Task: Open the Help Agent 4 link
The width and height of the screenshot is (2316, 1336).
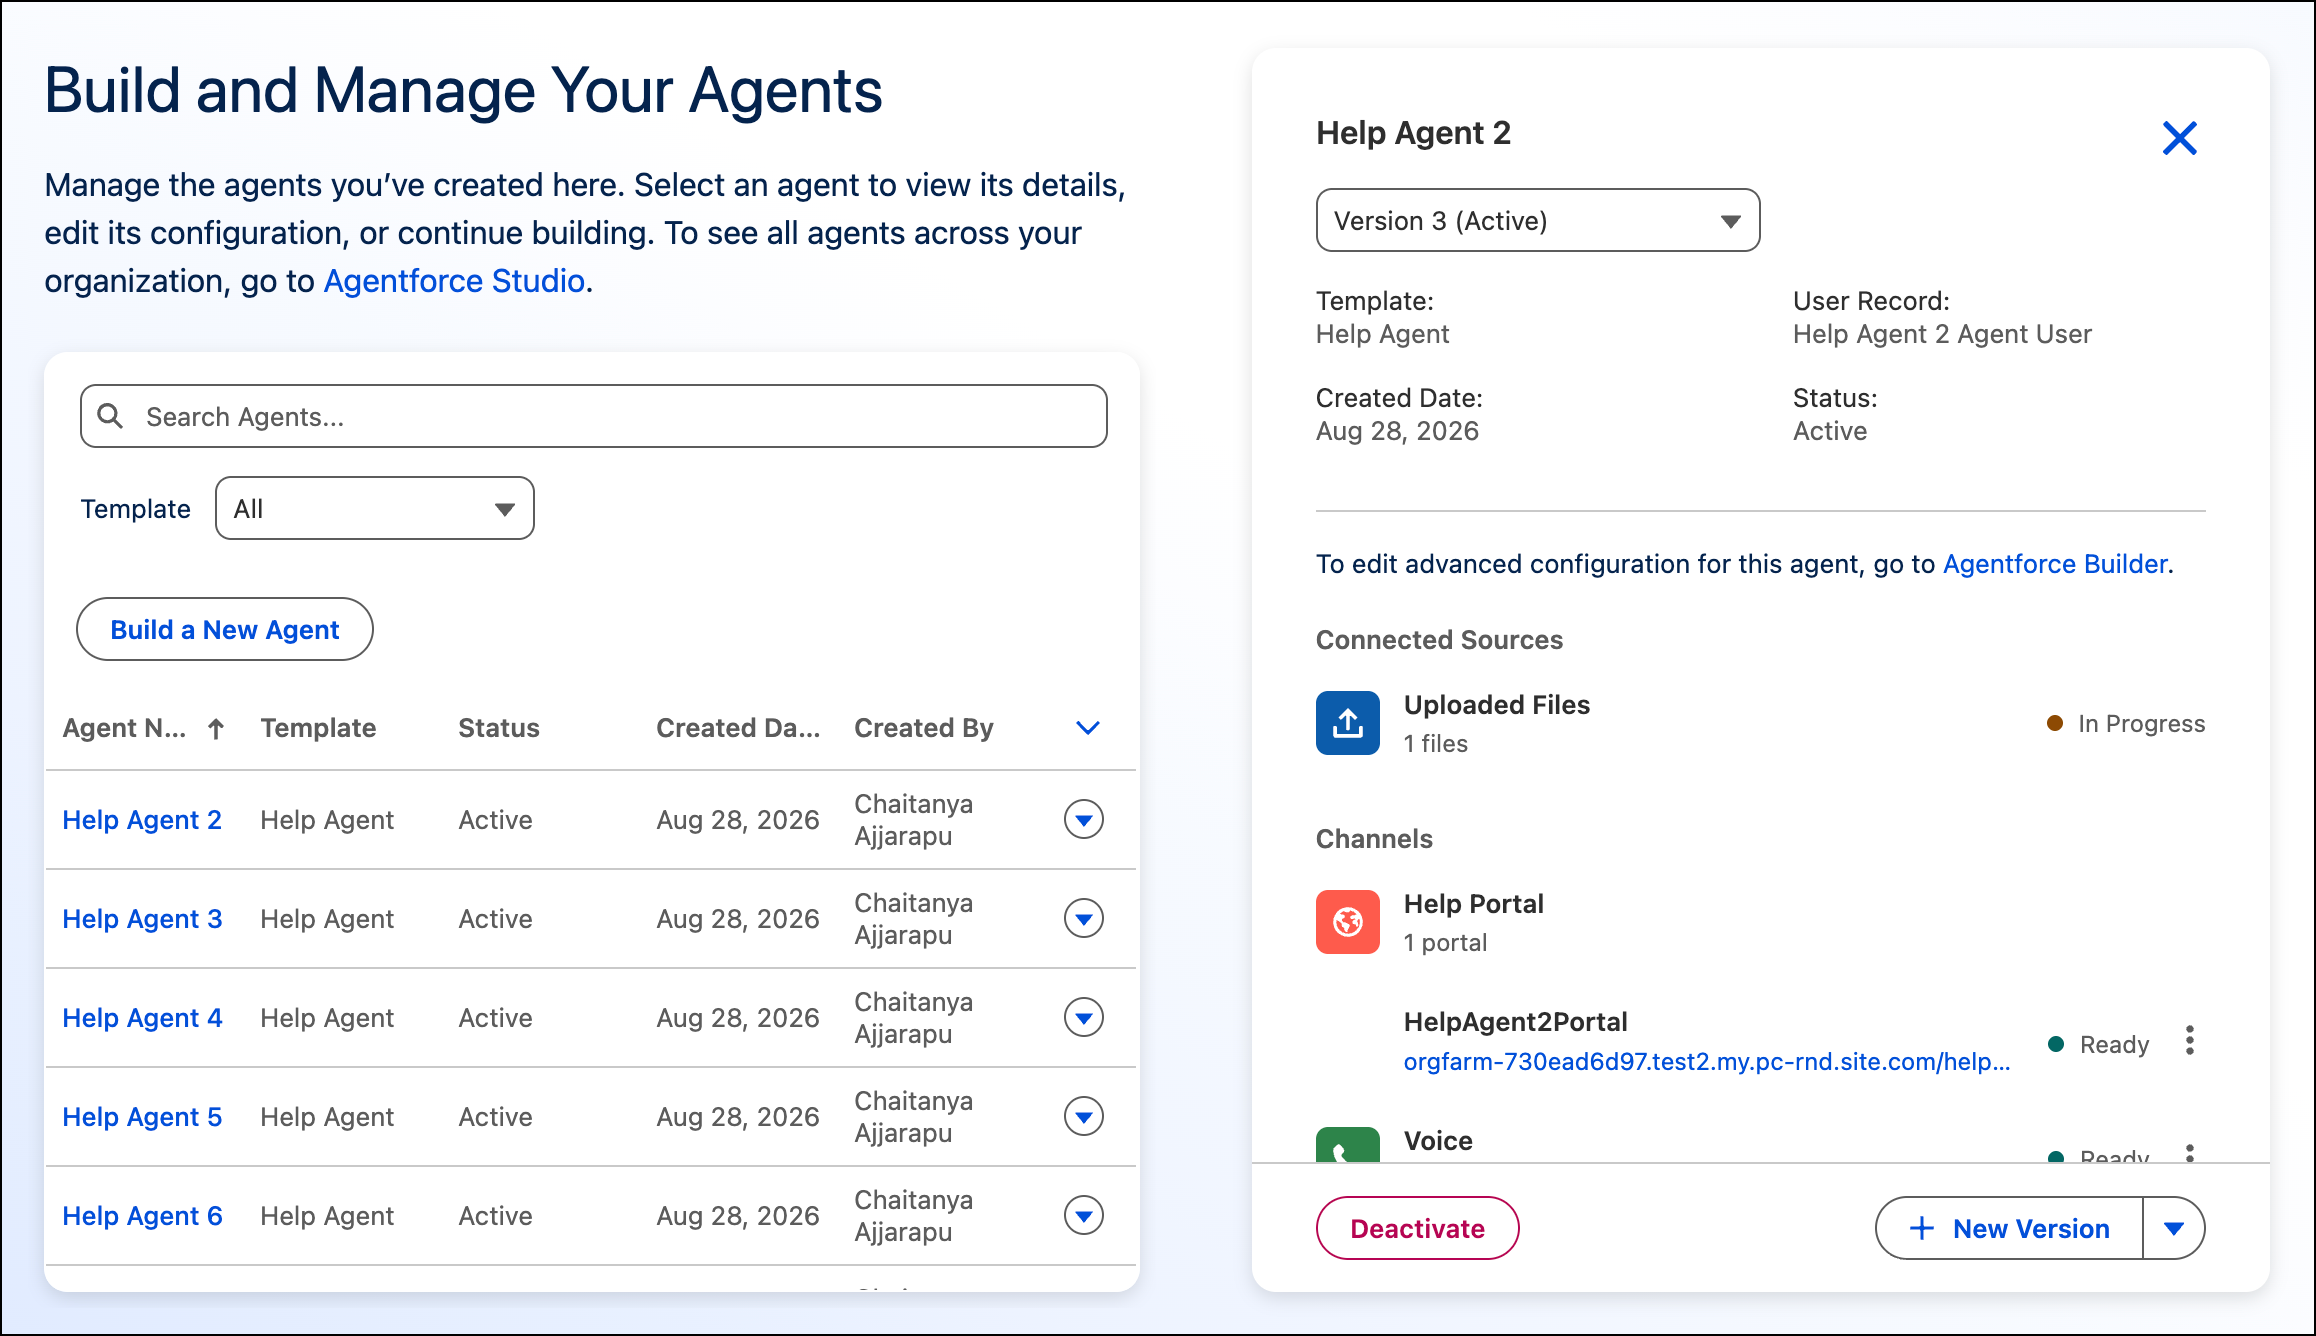Action: click(x=142, y=1018)
